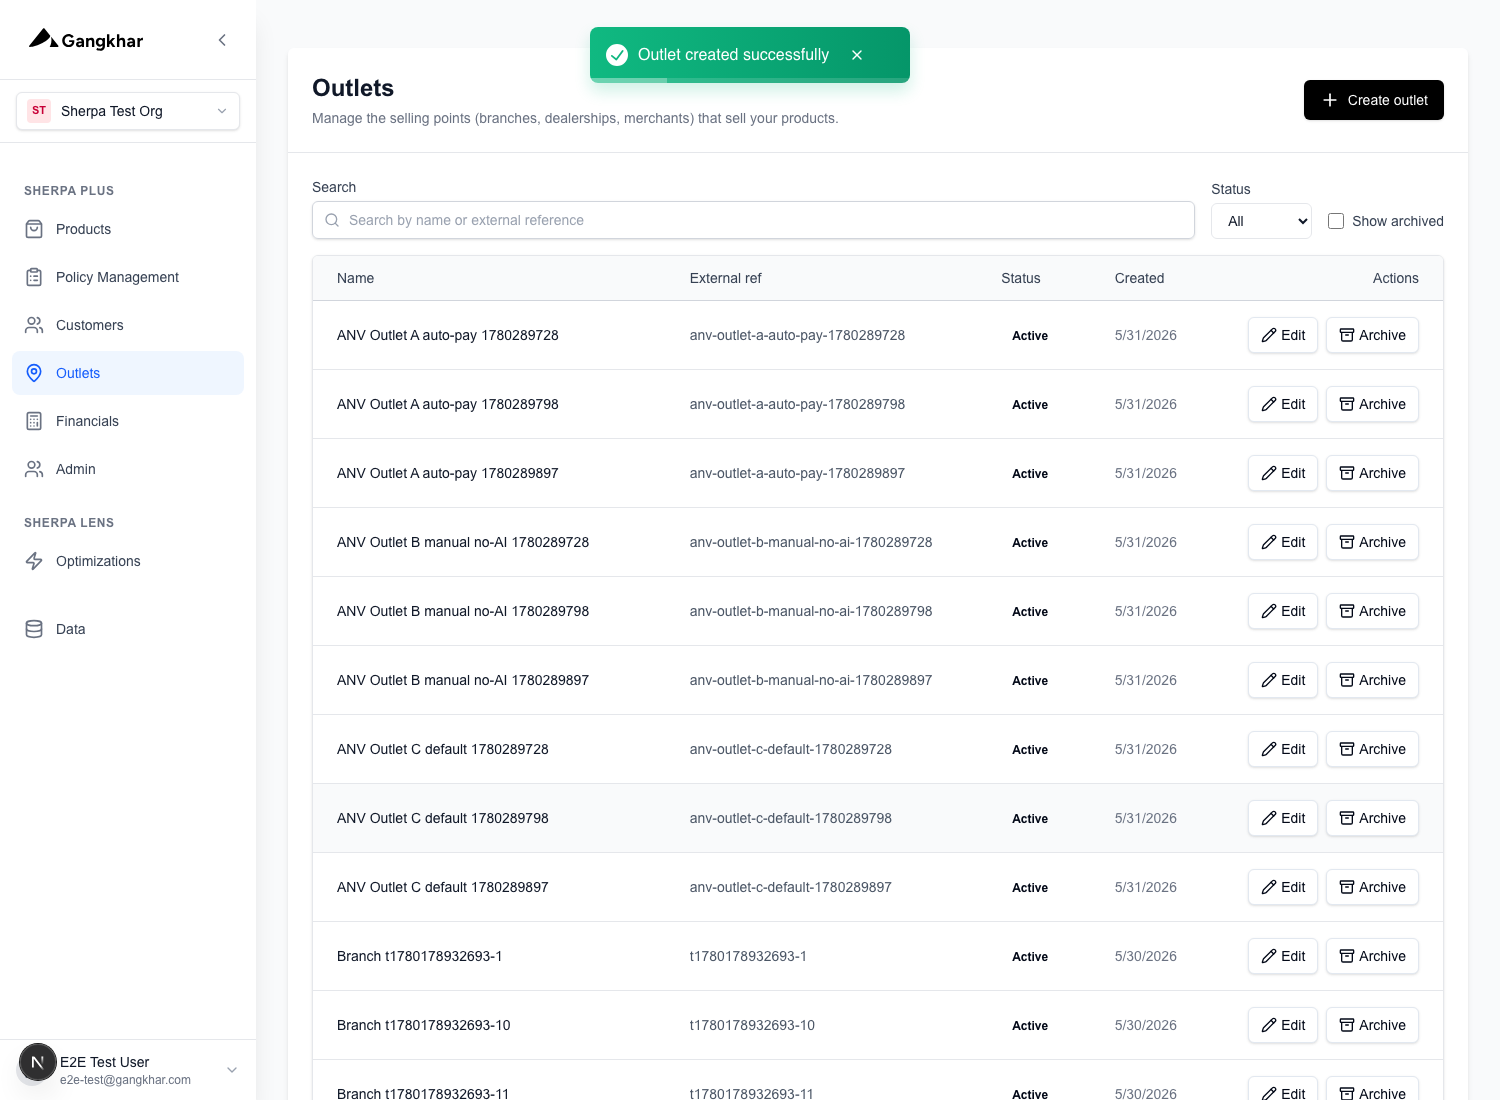Click the Products shopping bag icon
The image size is (1500, 1100).
(34, 229)
